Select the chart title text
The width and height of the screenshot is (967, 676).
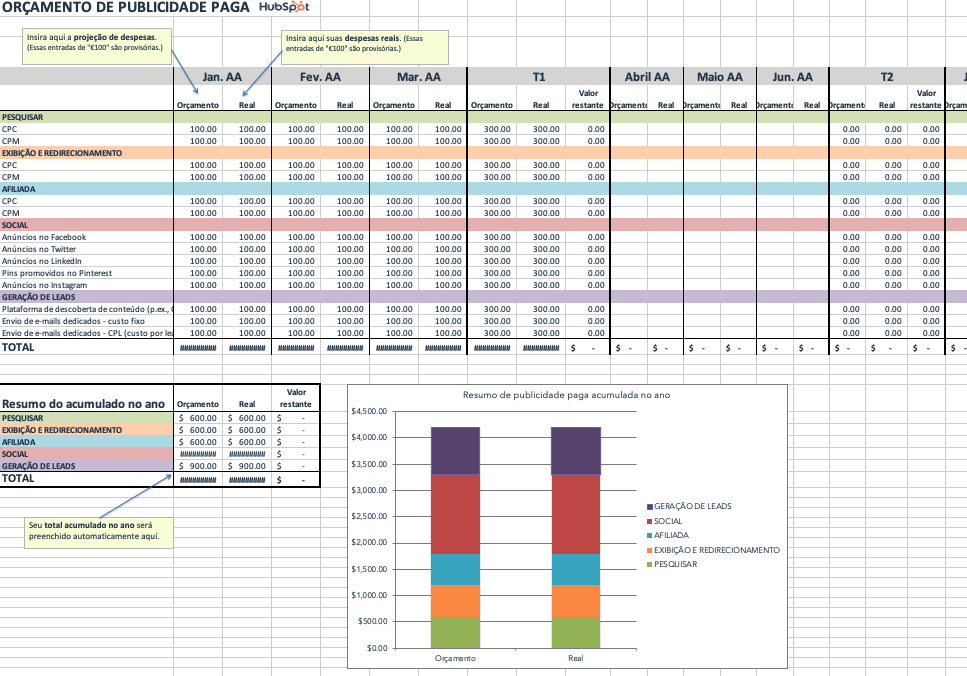(566, 395)
